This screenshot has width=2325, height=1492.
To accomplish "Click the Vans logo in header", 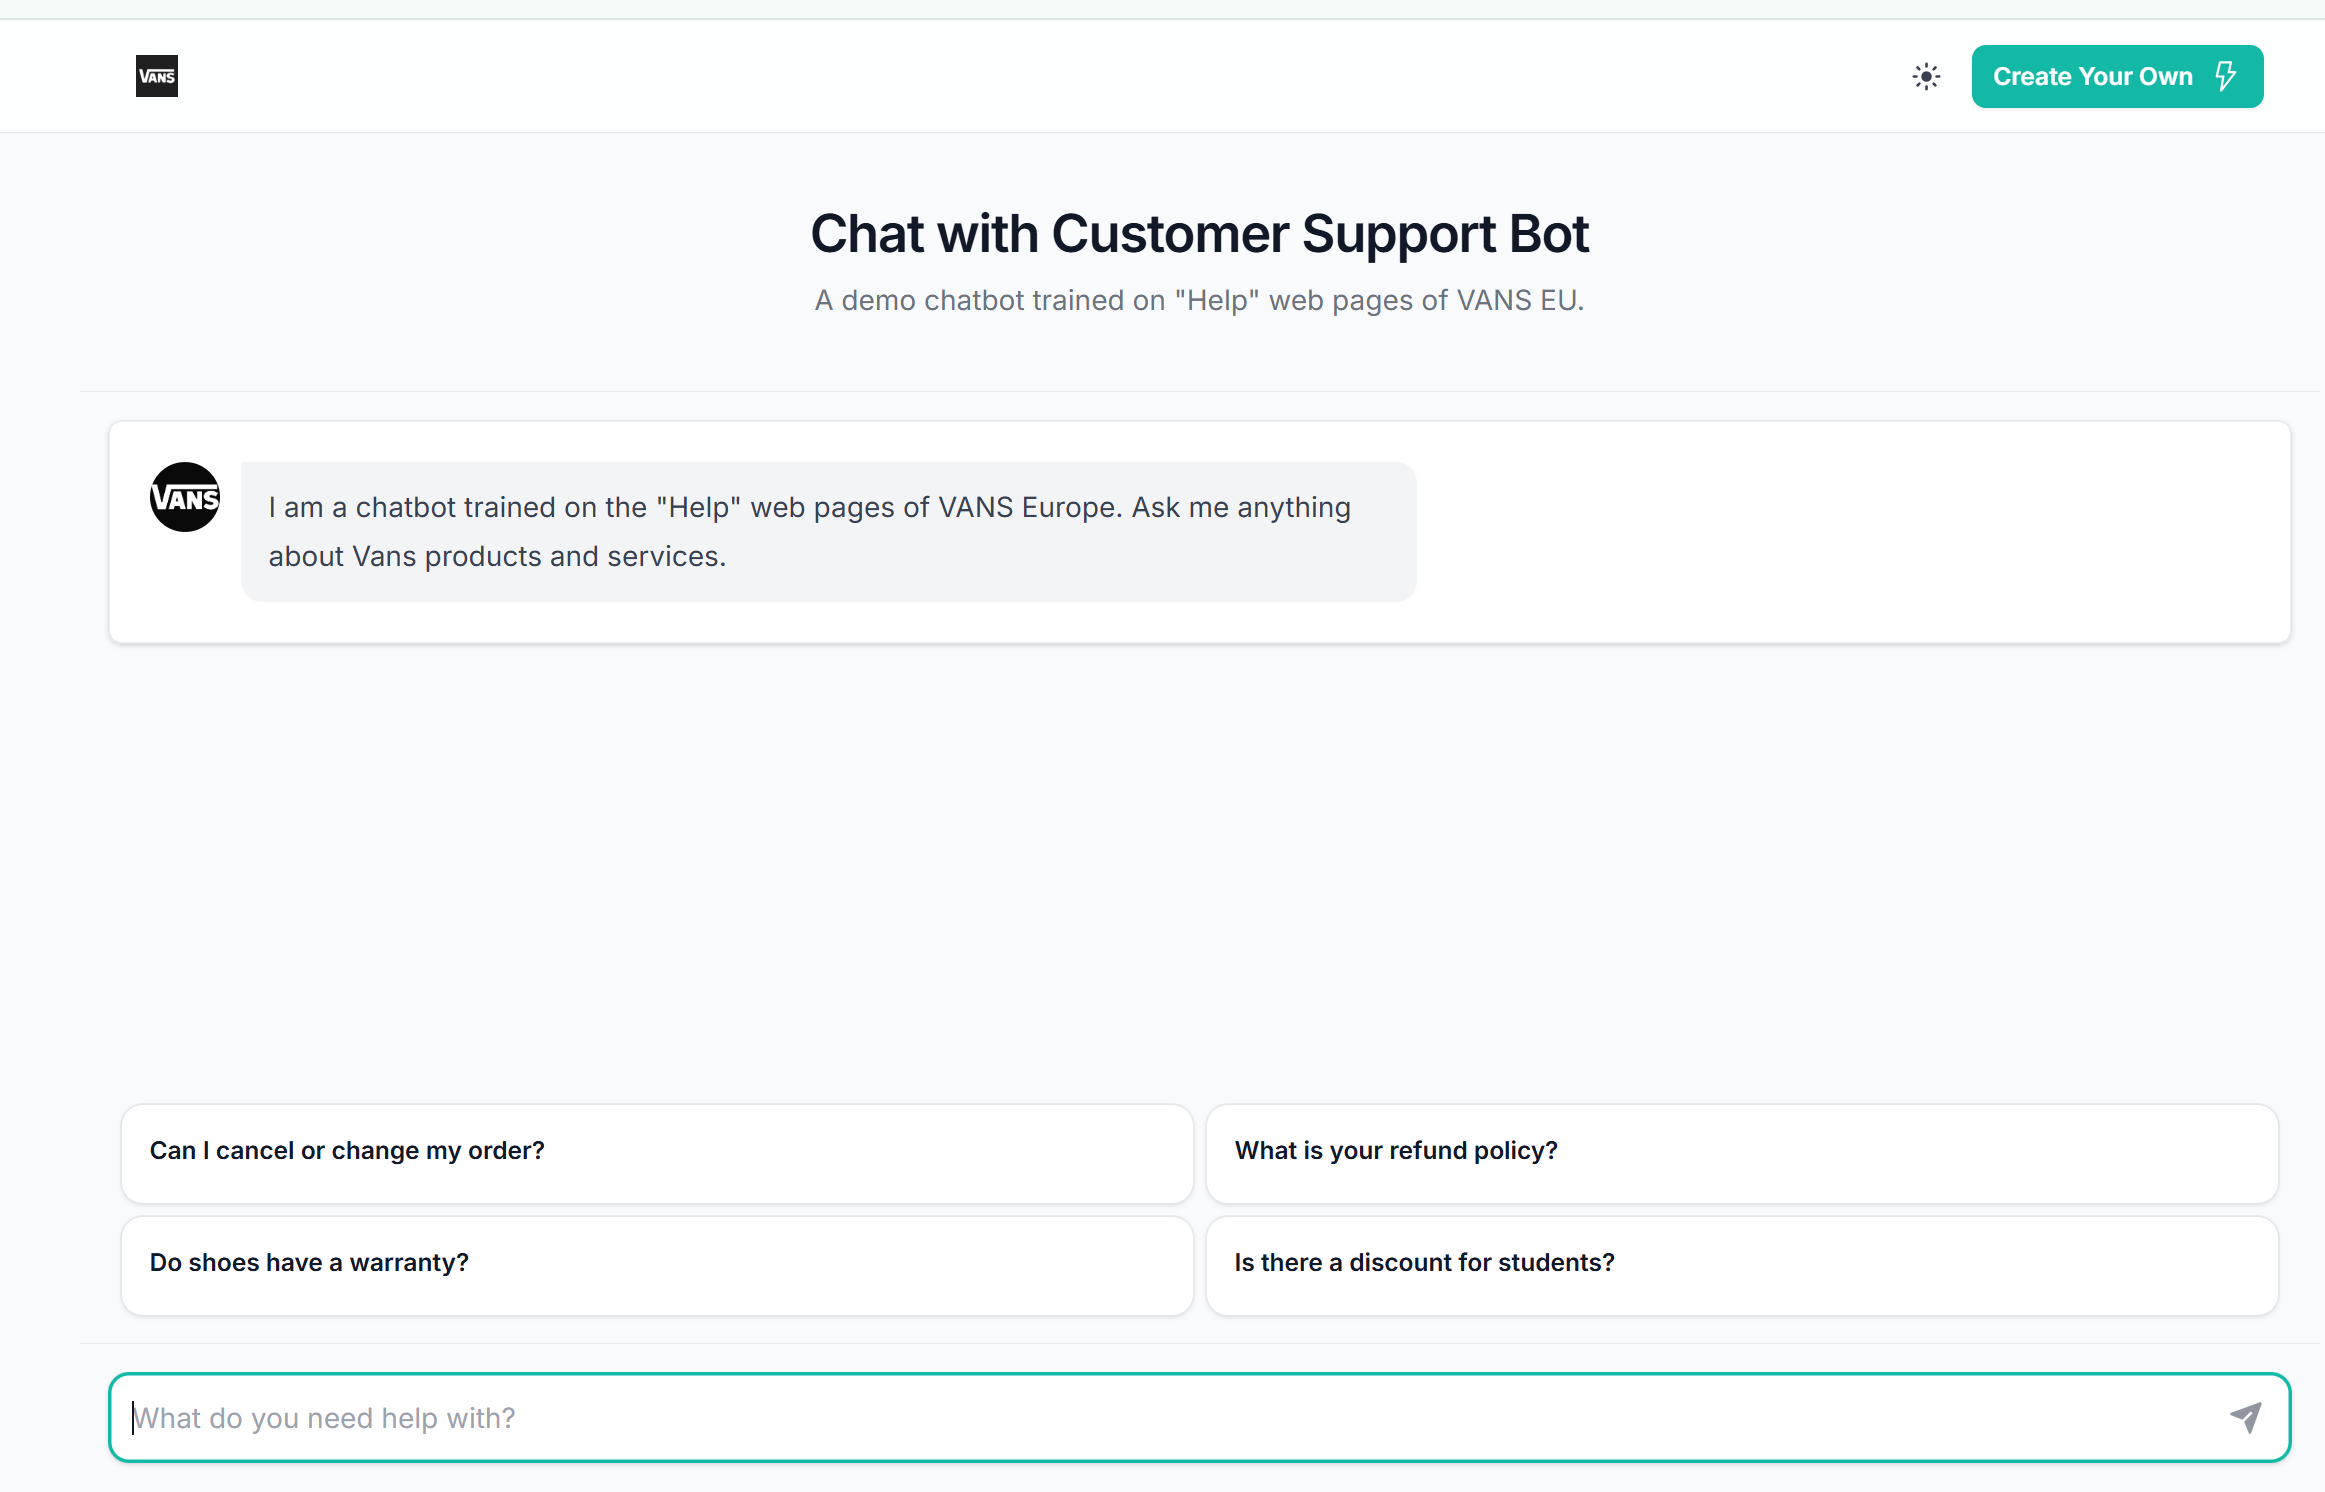I will coord(157,76).
